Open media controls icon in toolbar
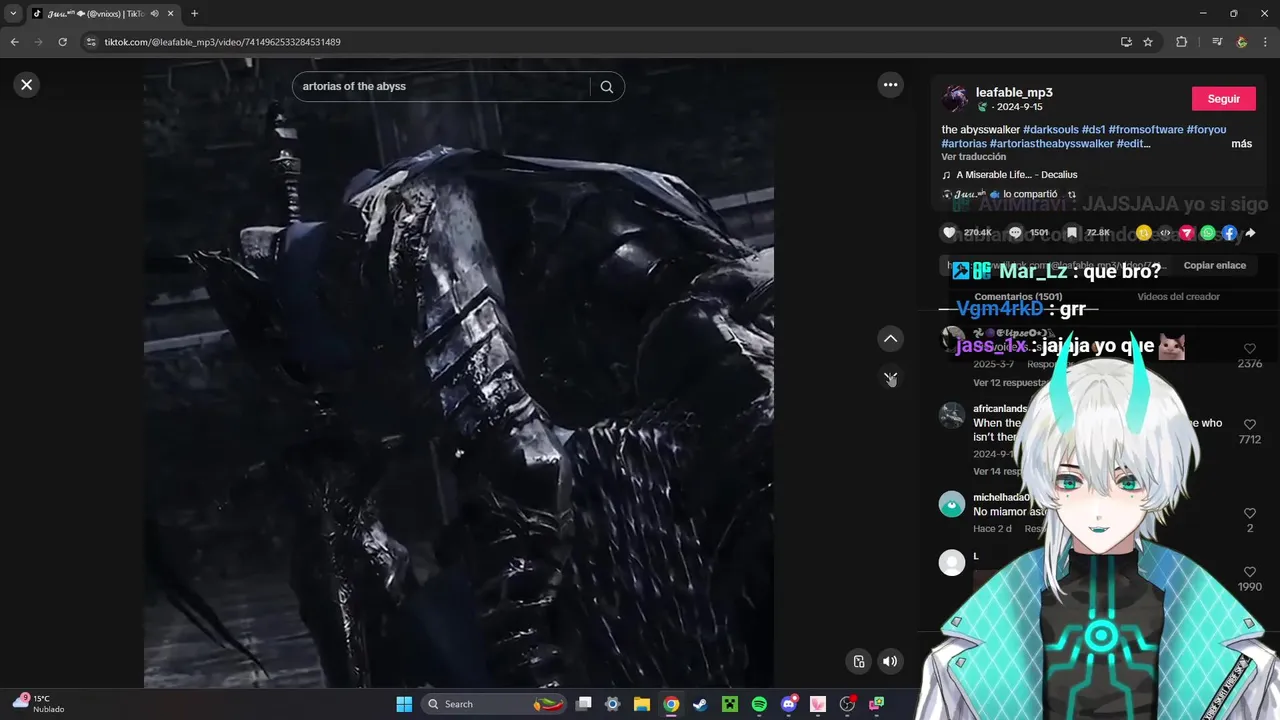 (1216, 42)
